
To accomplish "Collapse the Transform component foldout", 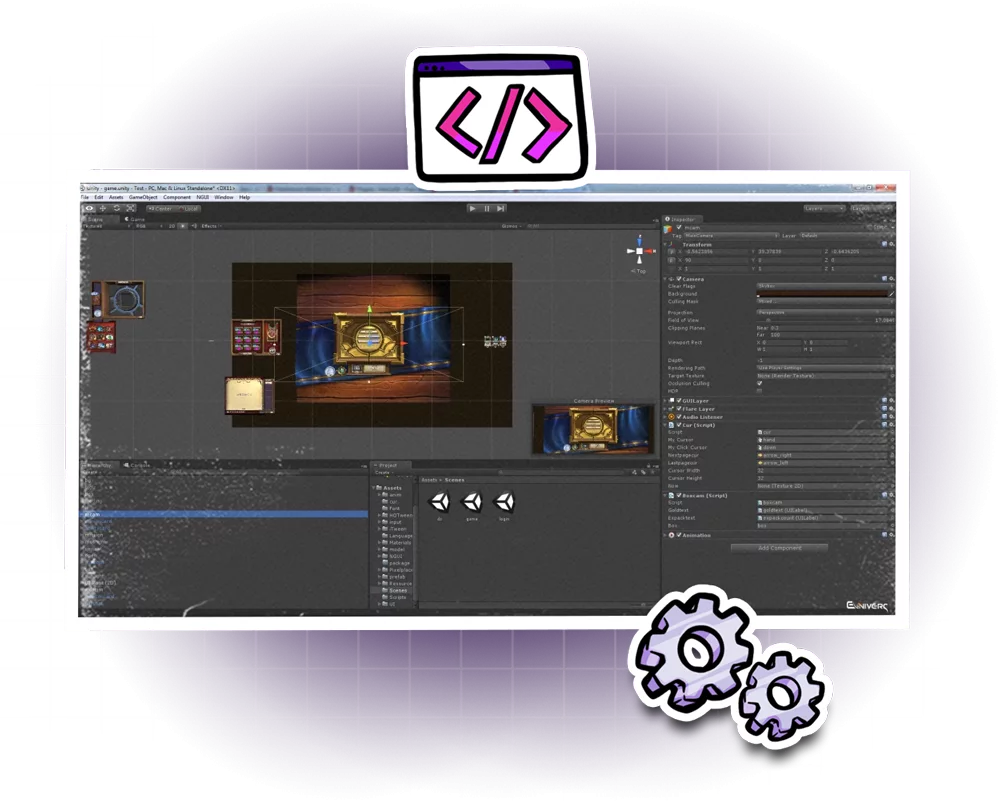I will tap(666, 244).
